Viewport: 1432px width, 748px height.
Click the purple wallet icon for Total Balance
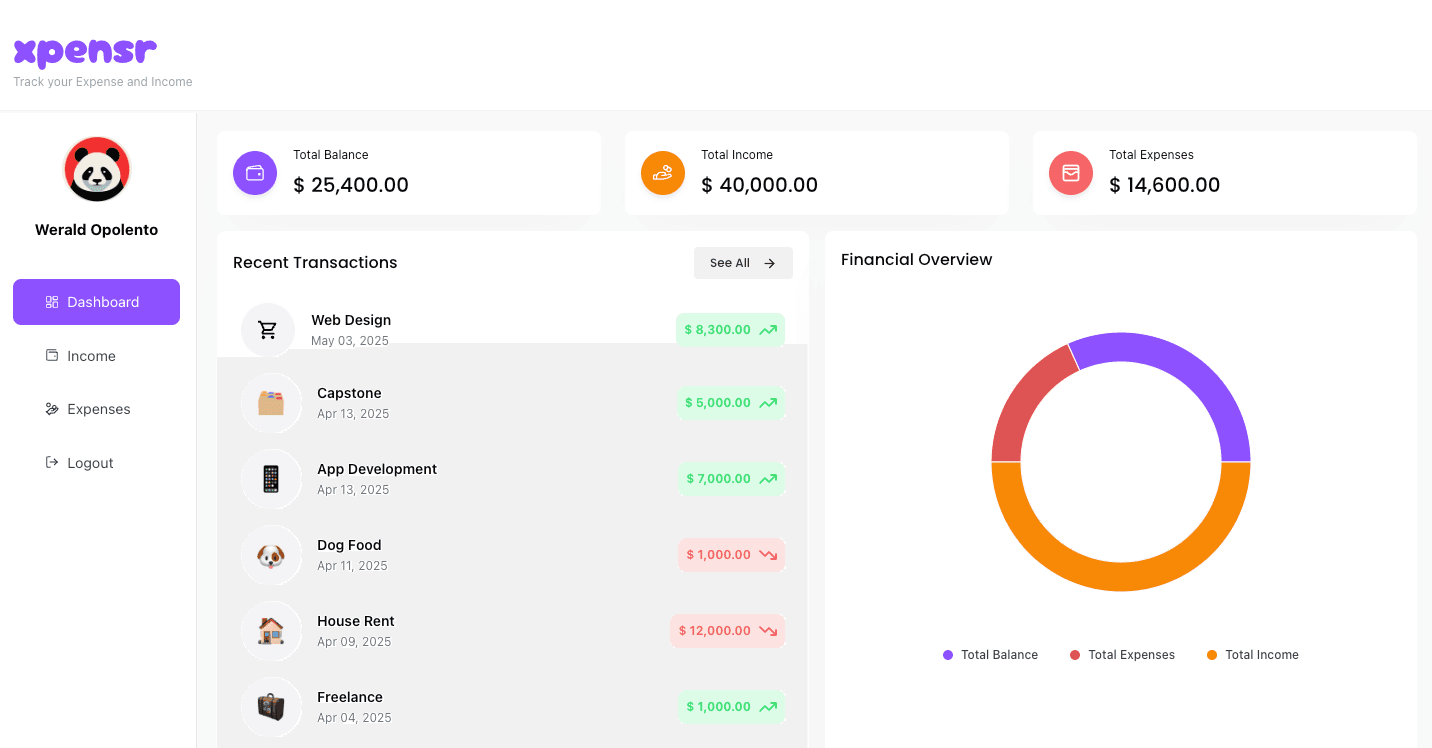point(255,173)
